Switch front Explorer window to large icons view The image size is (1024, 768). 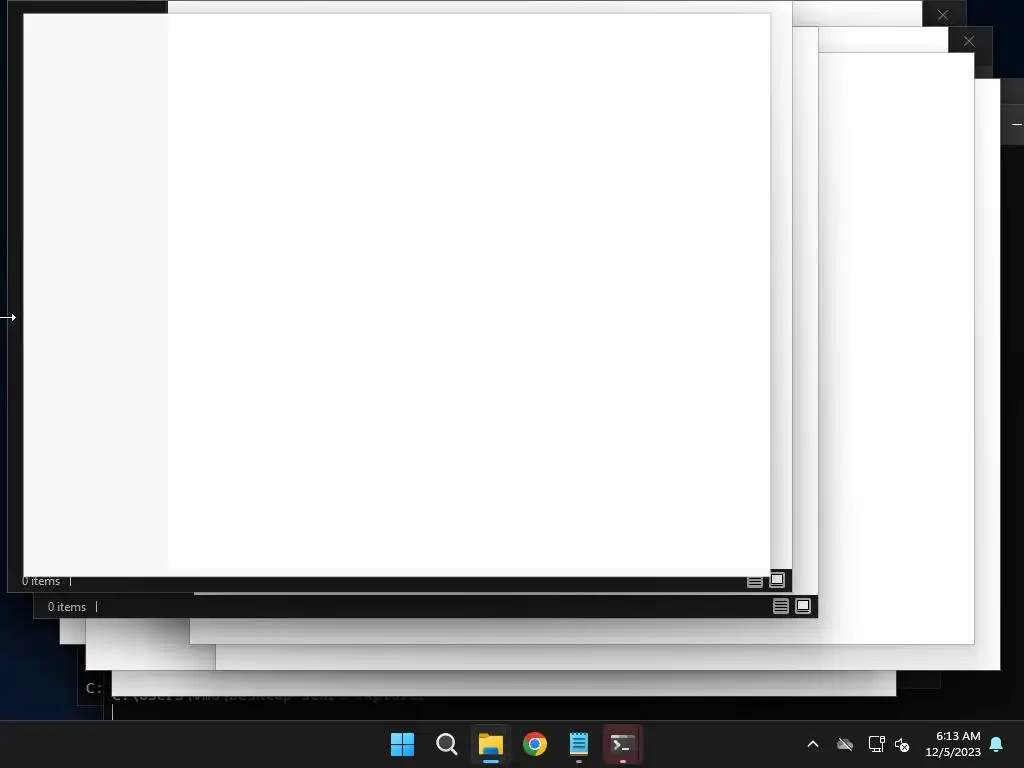click(777, 579)
